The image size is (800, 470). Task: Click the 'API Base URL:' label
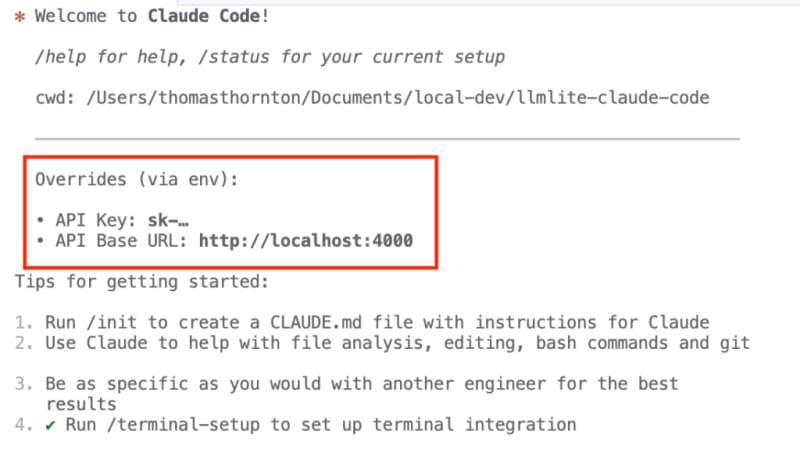(x=121, y=240)
